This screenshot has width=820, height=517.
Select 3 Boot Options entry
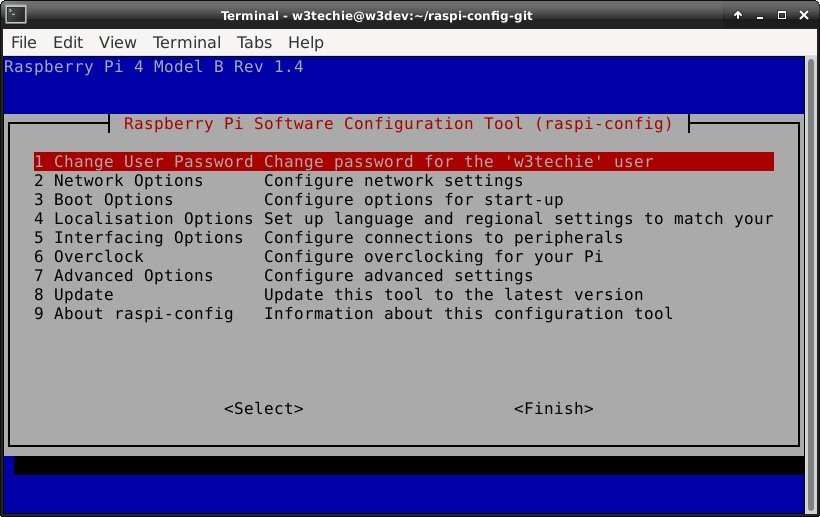(x=404, y=200)
